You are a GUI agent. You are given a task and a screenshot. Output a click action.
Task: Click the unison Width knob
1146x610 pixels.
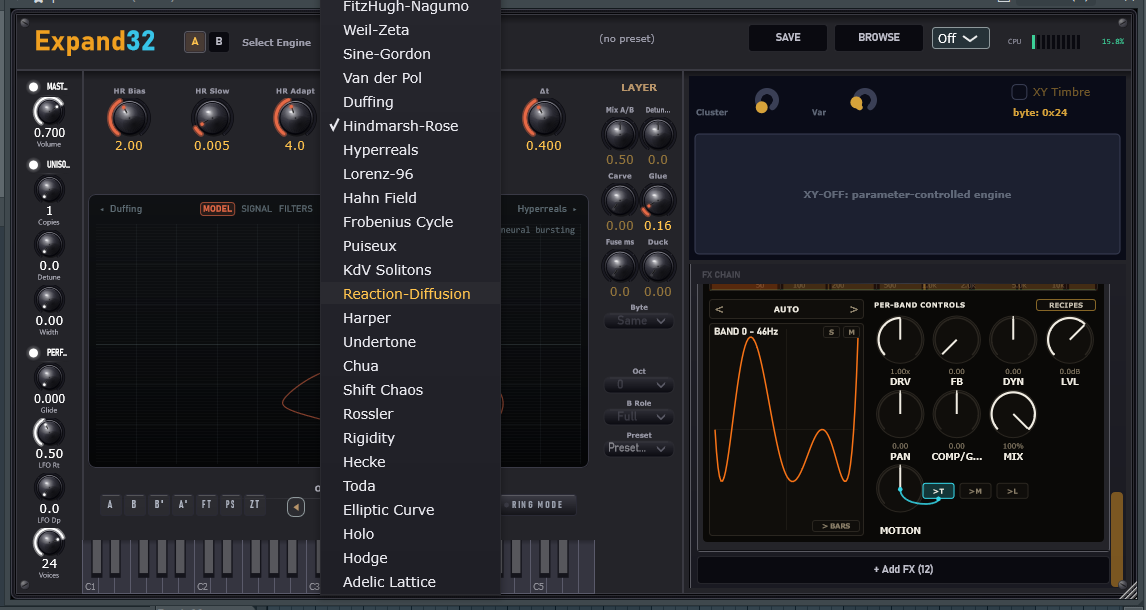[49, 300]
